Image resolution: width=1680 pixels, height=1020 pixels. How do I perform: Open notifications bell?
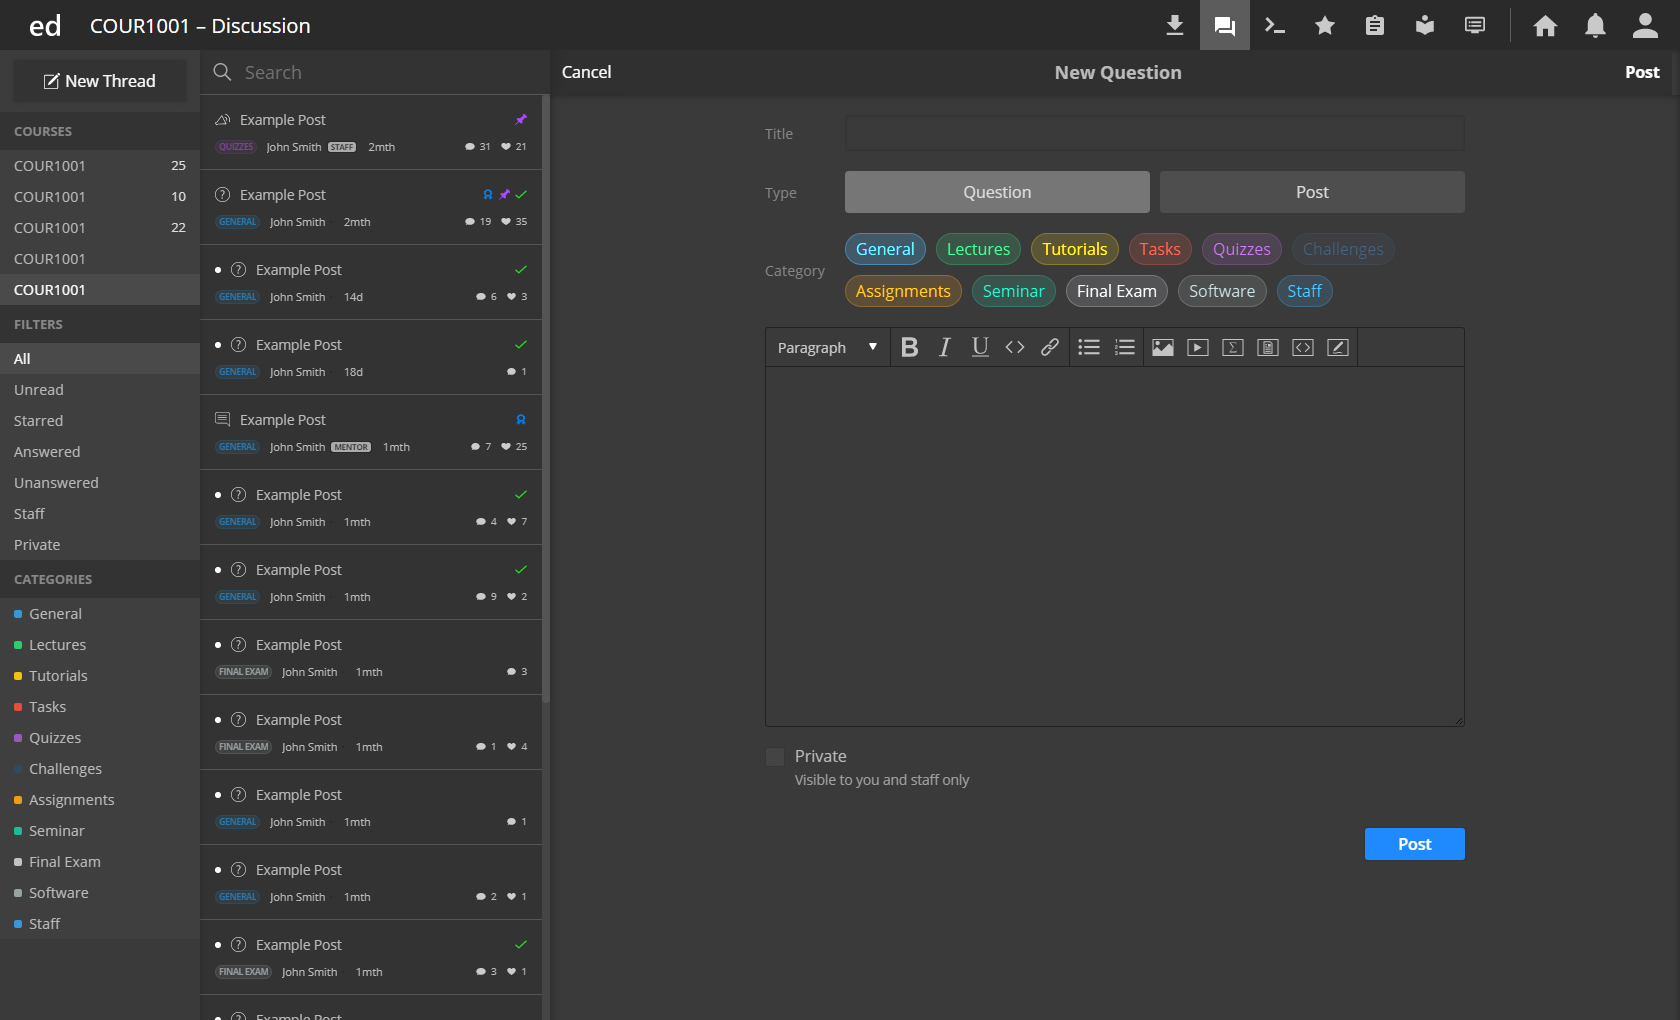tap(1594, 25)
